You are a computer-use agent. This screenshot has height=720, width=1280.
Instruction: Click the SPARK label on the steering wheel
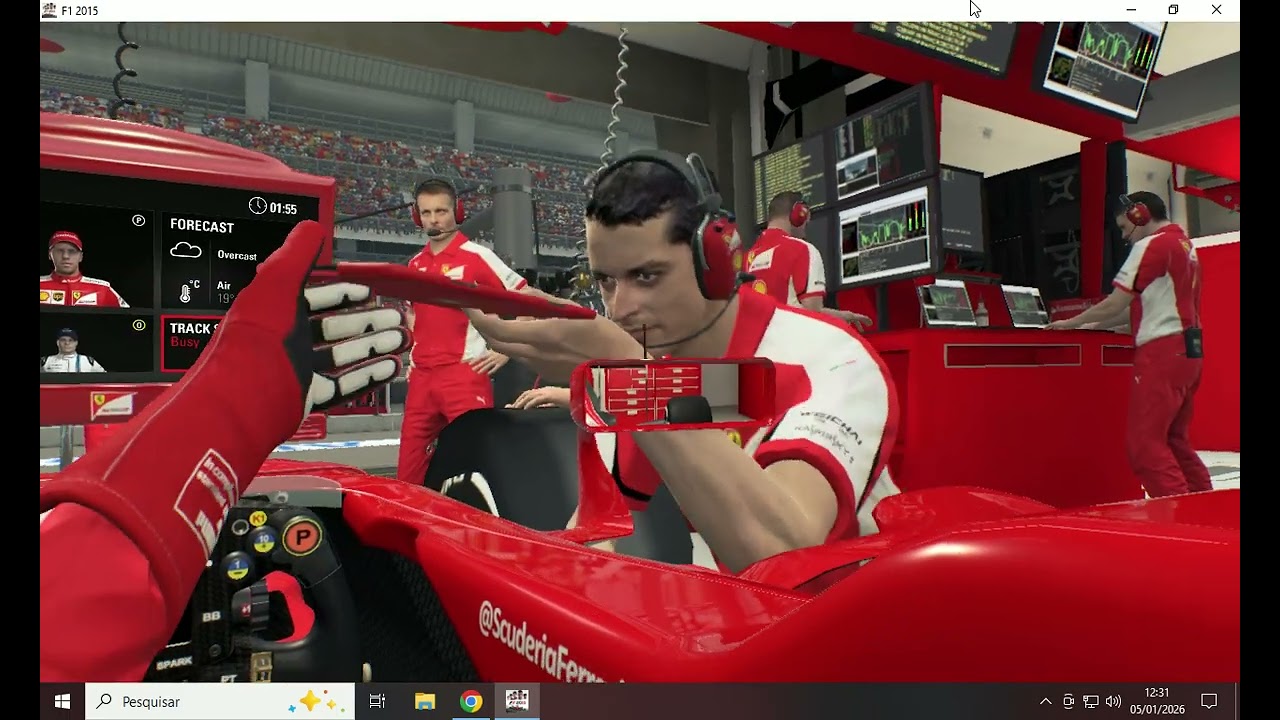coord(174,662)
